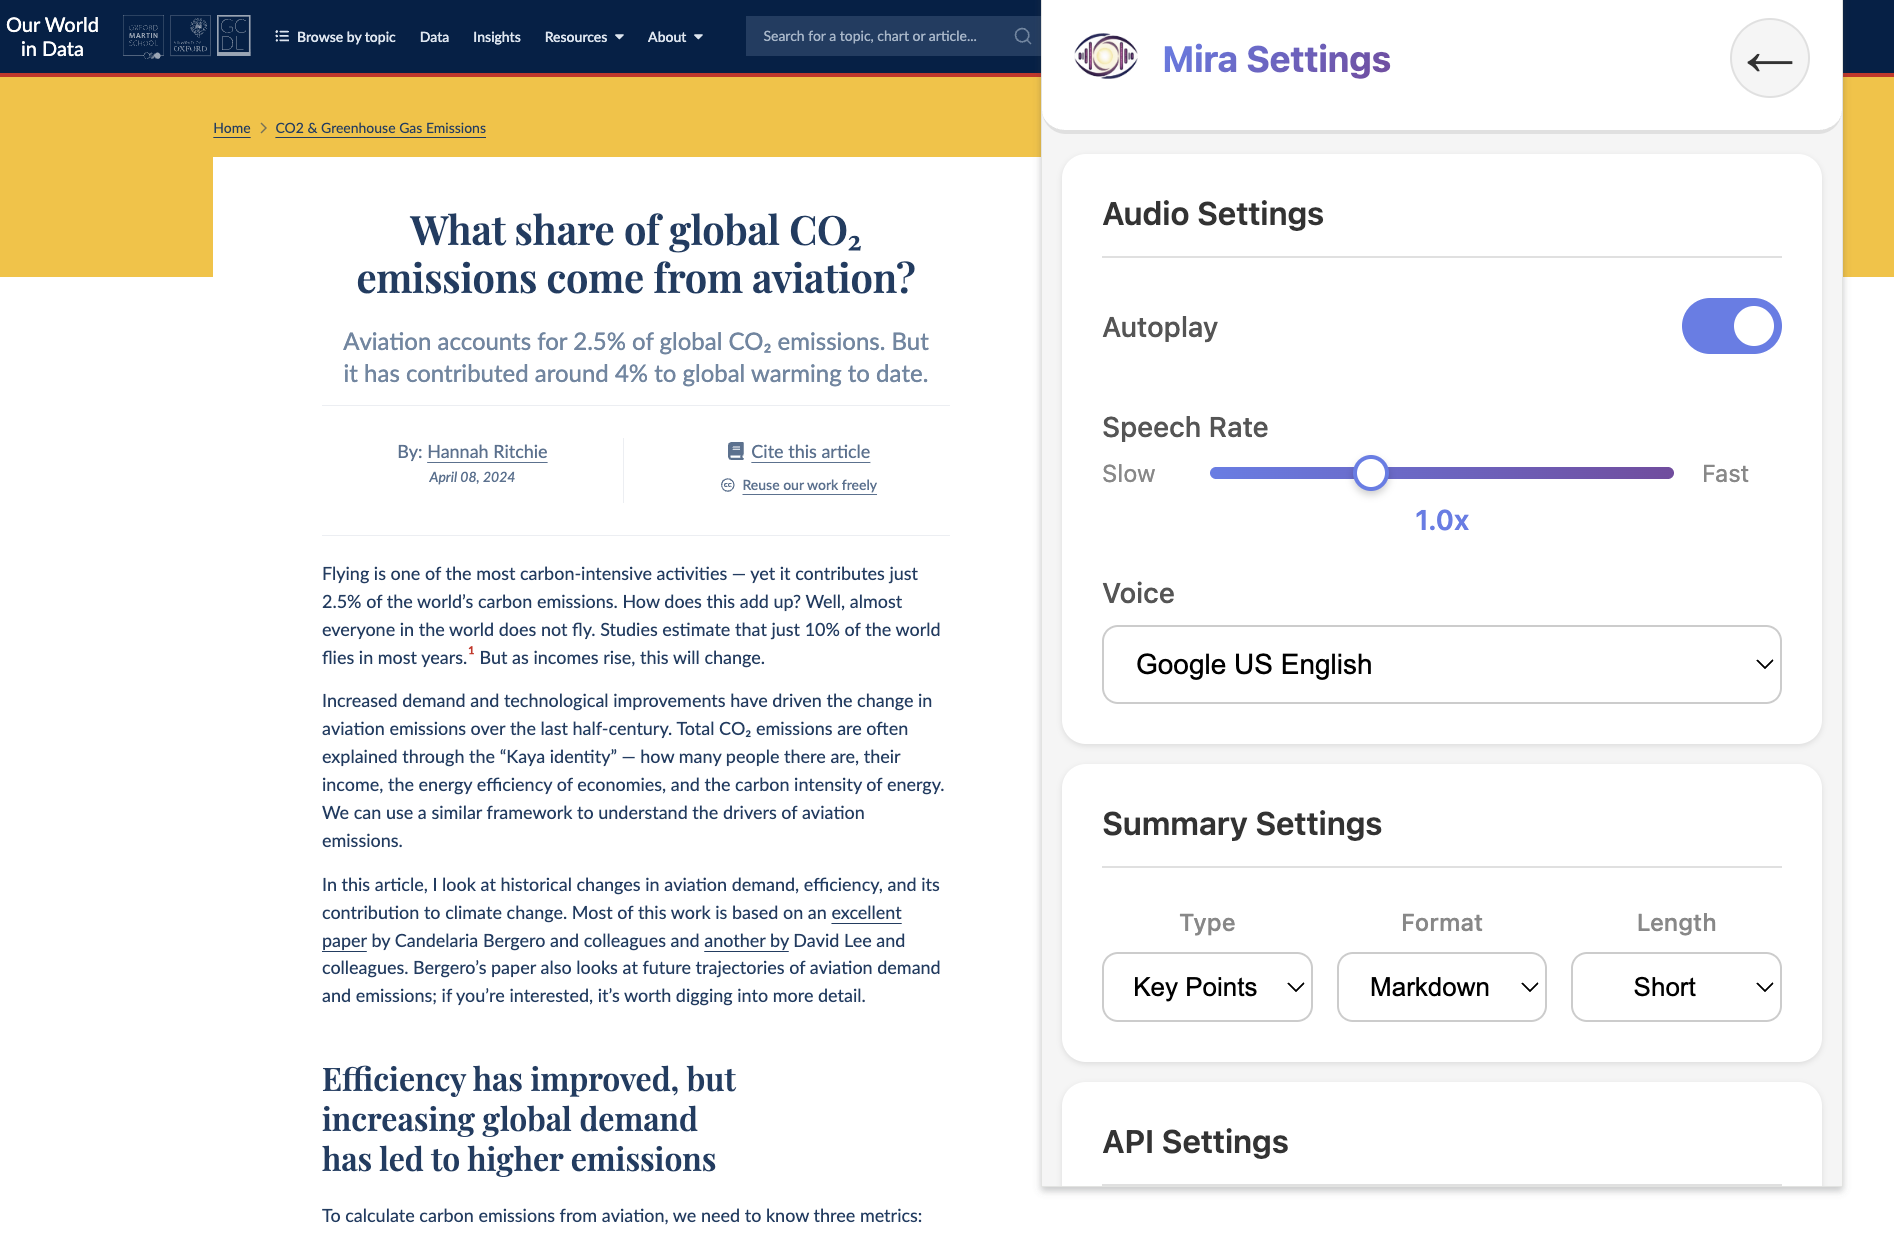Open the Data page in navigation

(434, 37)
